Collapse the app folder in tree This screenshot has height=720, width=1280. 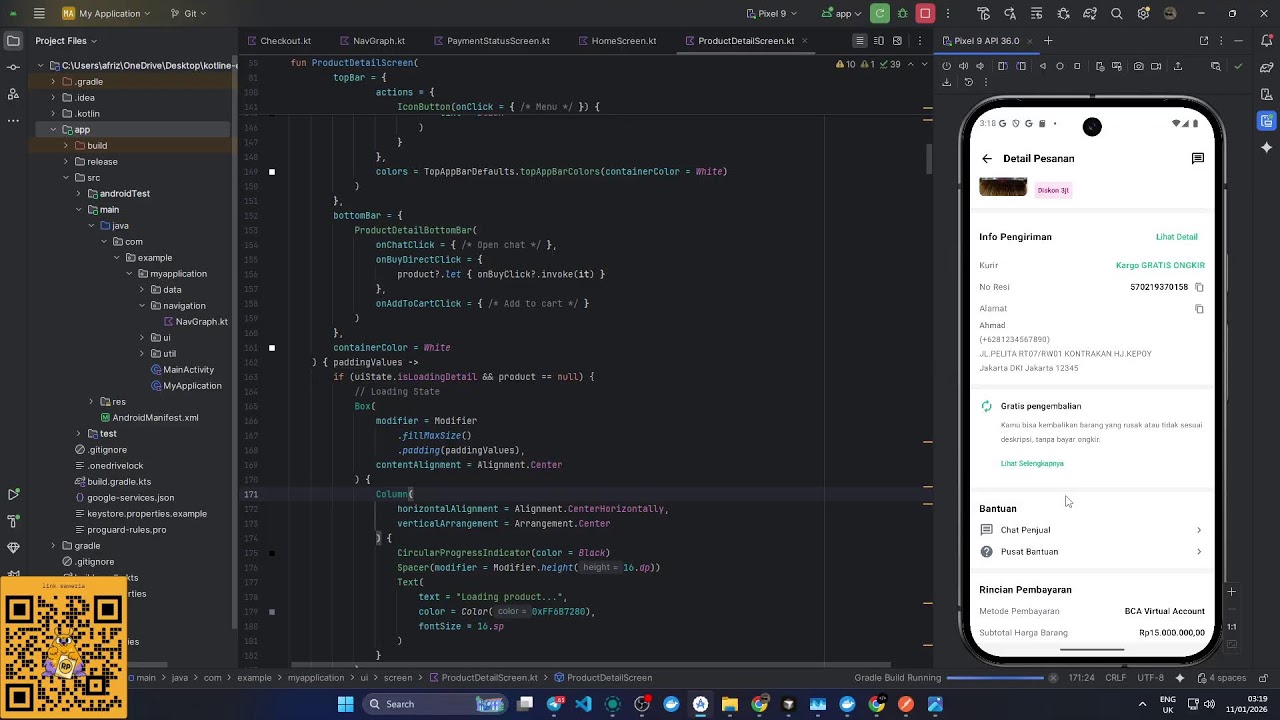point(54,130)
